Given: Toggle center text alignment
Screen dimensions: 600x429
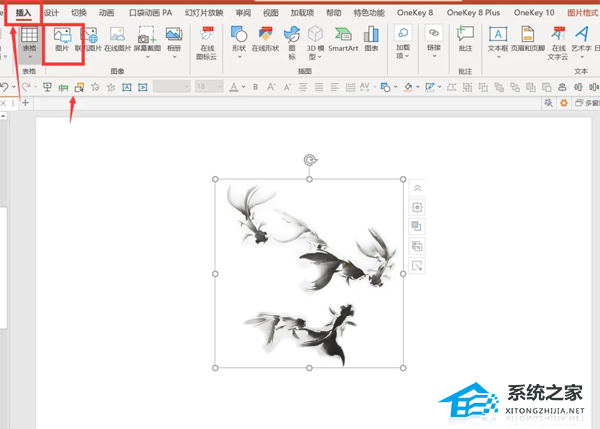Looking at the screenshot, I should 303,87.
